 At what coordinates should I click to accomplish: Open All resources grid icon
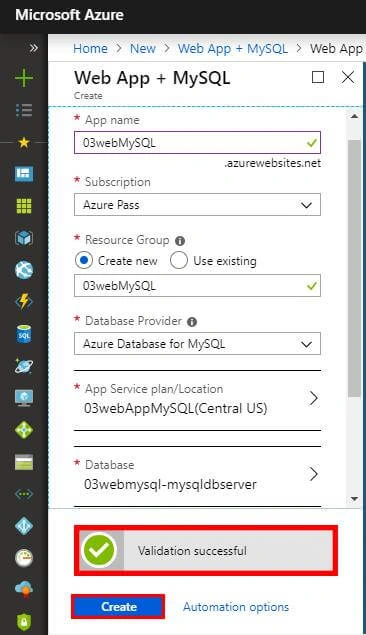coord(24,206)
